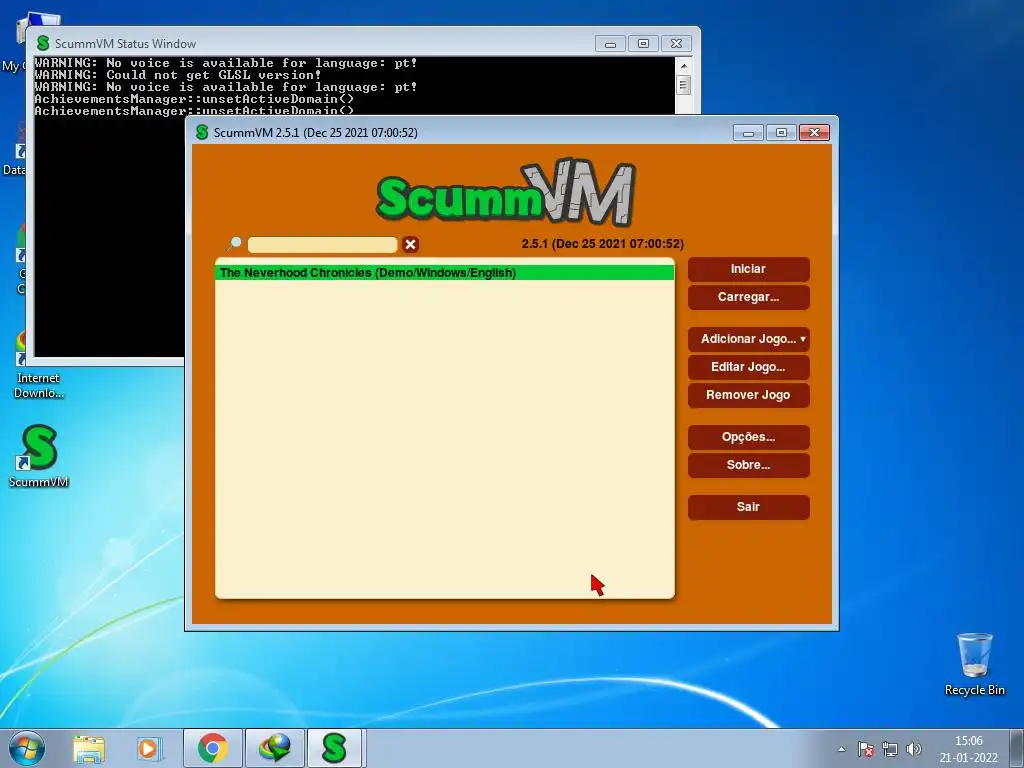Click the ScummVM Status Window title icon
The image size is (1024, 768).
[x=43, y=43]
